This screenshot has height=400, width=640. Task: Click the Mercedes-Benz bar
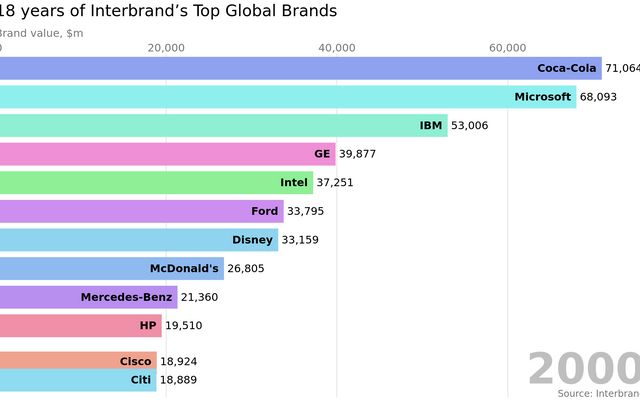point(88,297)
